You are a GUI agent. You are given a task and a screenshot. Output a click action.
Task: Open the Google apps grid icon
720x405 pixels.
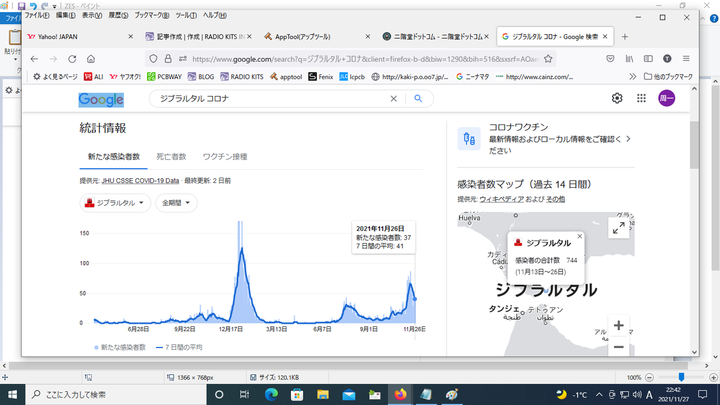641,98
